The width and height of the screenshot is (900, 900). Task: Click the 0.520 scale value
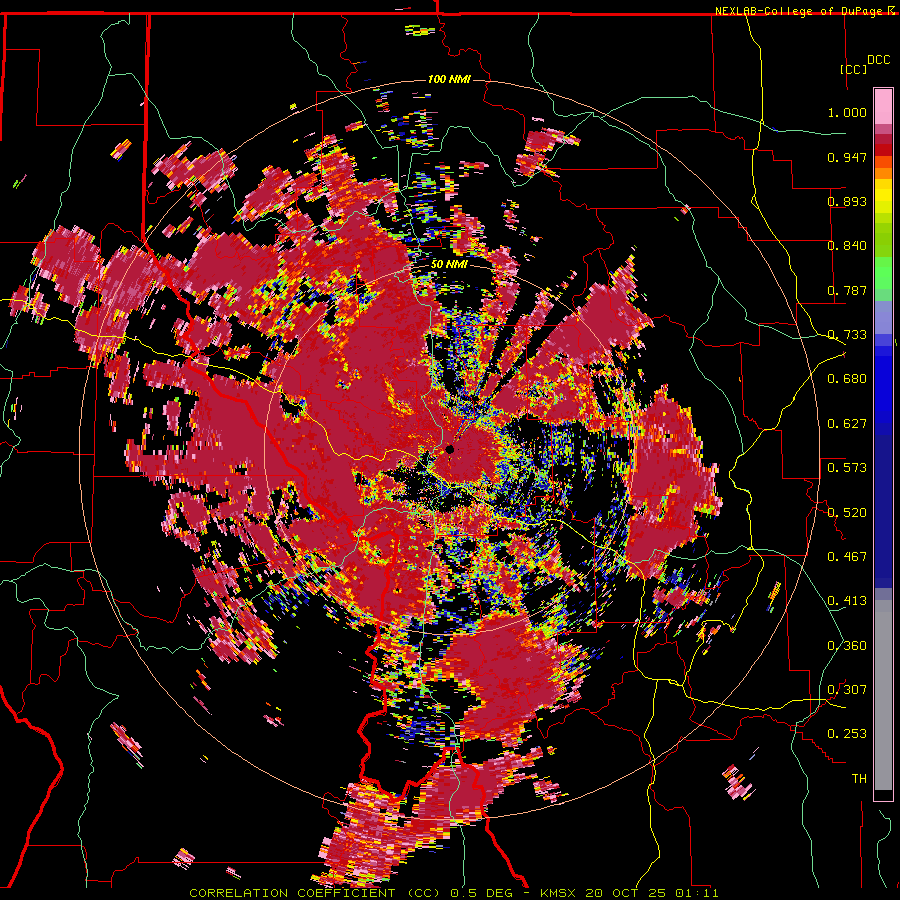tap(847, 512)
